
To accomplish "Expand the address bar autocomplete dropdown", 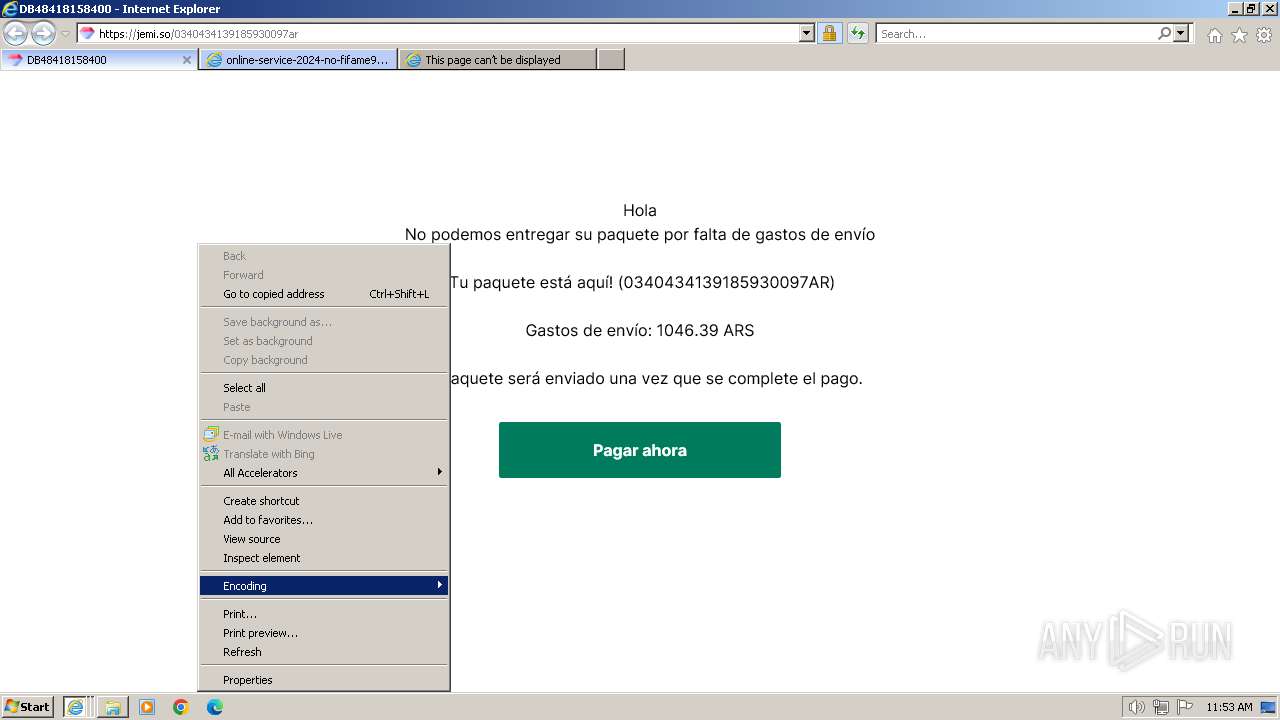I will pyautogui.click(x=807, y=33).
